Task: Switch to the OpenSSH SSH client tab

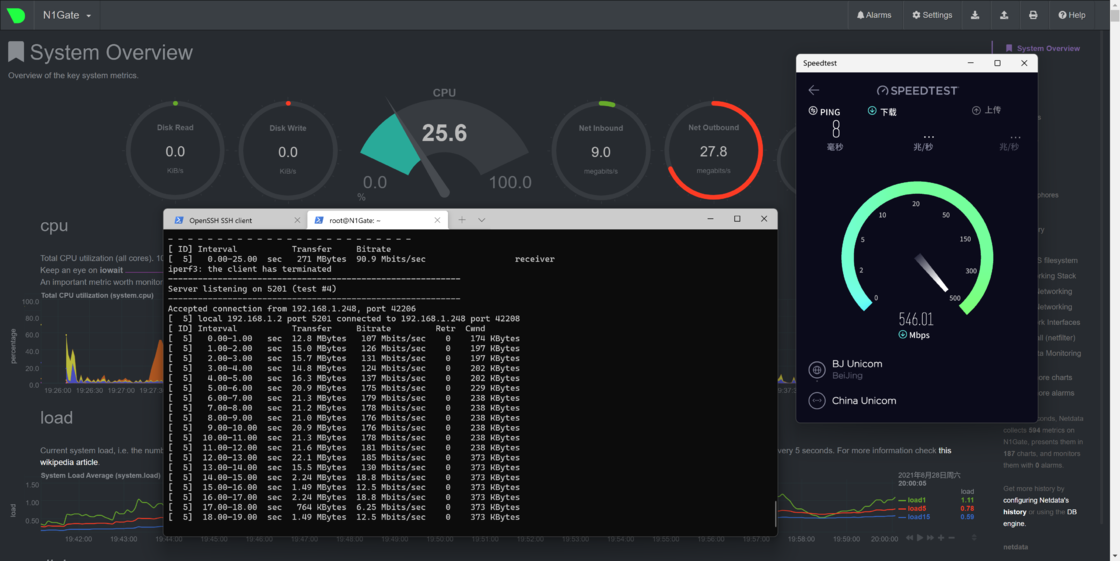Action: click(228, 220)
